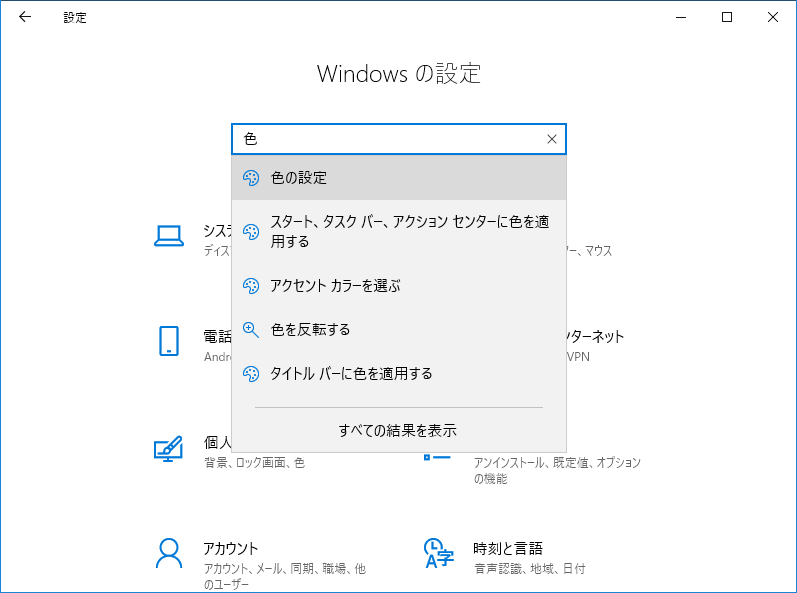Viewport: 797px width, 593px height.
Task: Open the phone (電話) icon category
Action: pos(169,341)
